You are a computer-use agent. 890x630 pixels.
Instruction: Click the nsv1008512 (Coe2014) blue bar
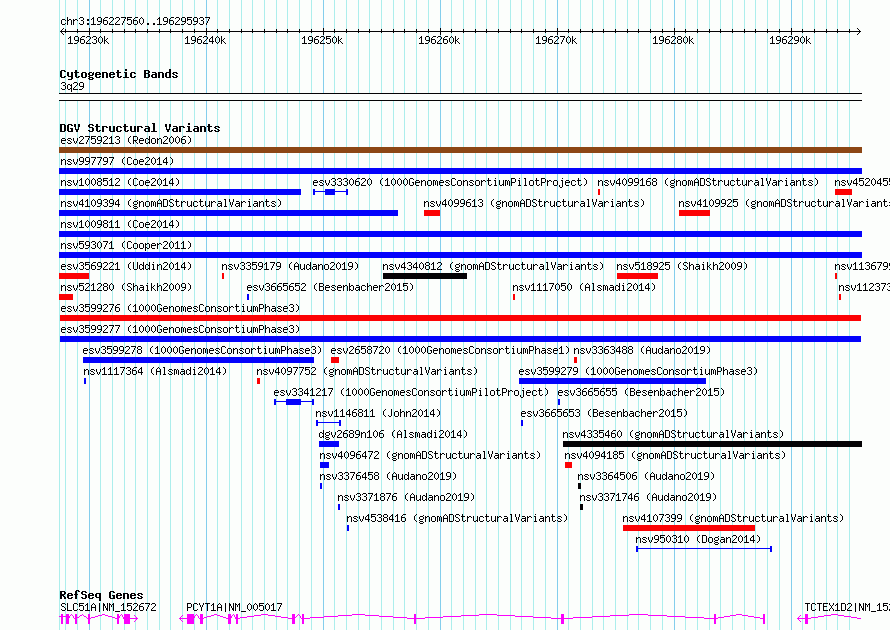(180, 192)
